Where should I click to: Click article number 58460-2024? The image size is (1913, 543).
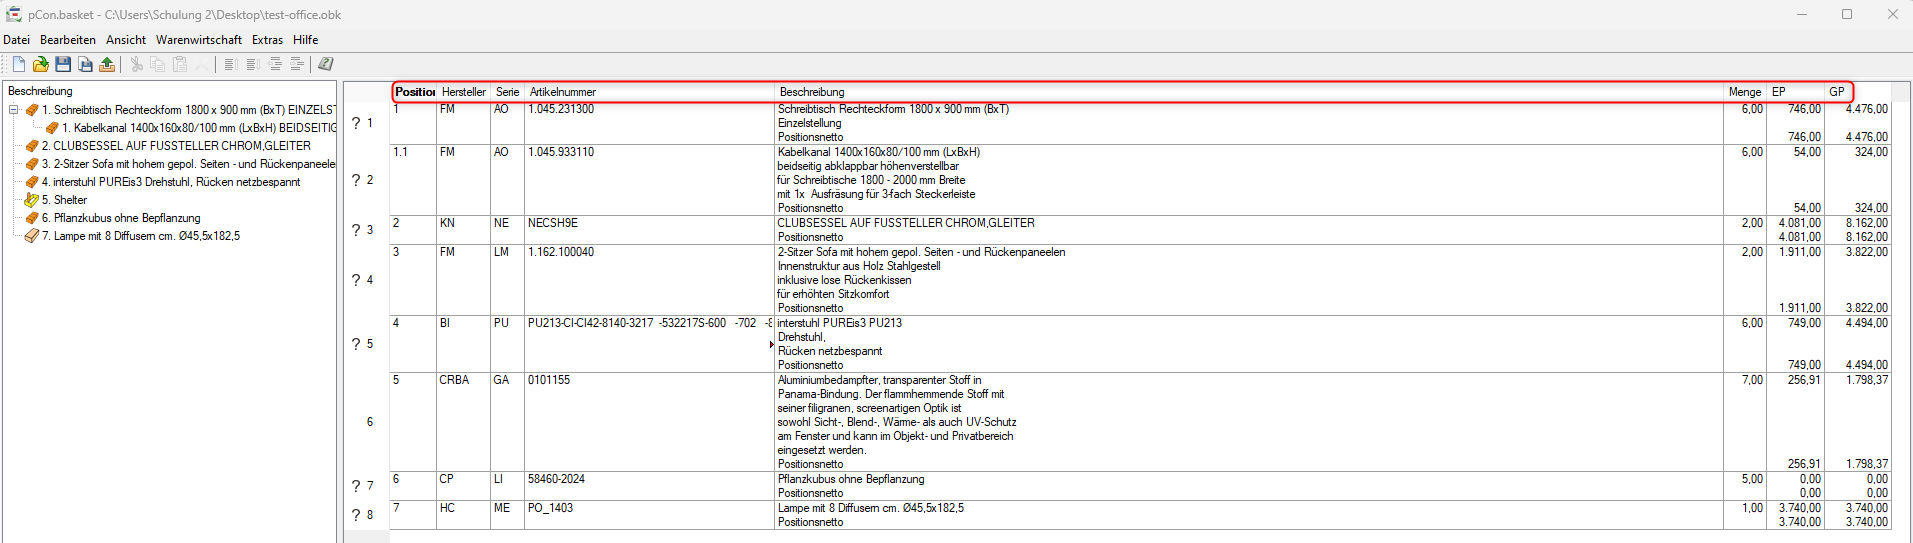click(557, 479)
